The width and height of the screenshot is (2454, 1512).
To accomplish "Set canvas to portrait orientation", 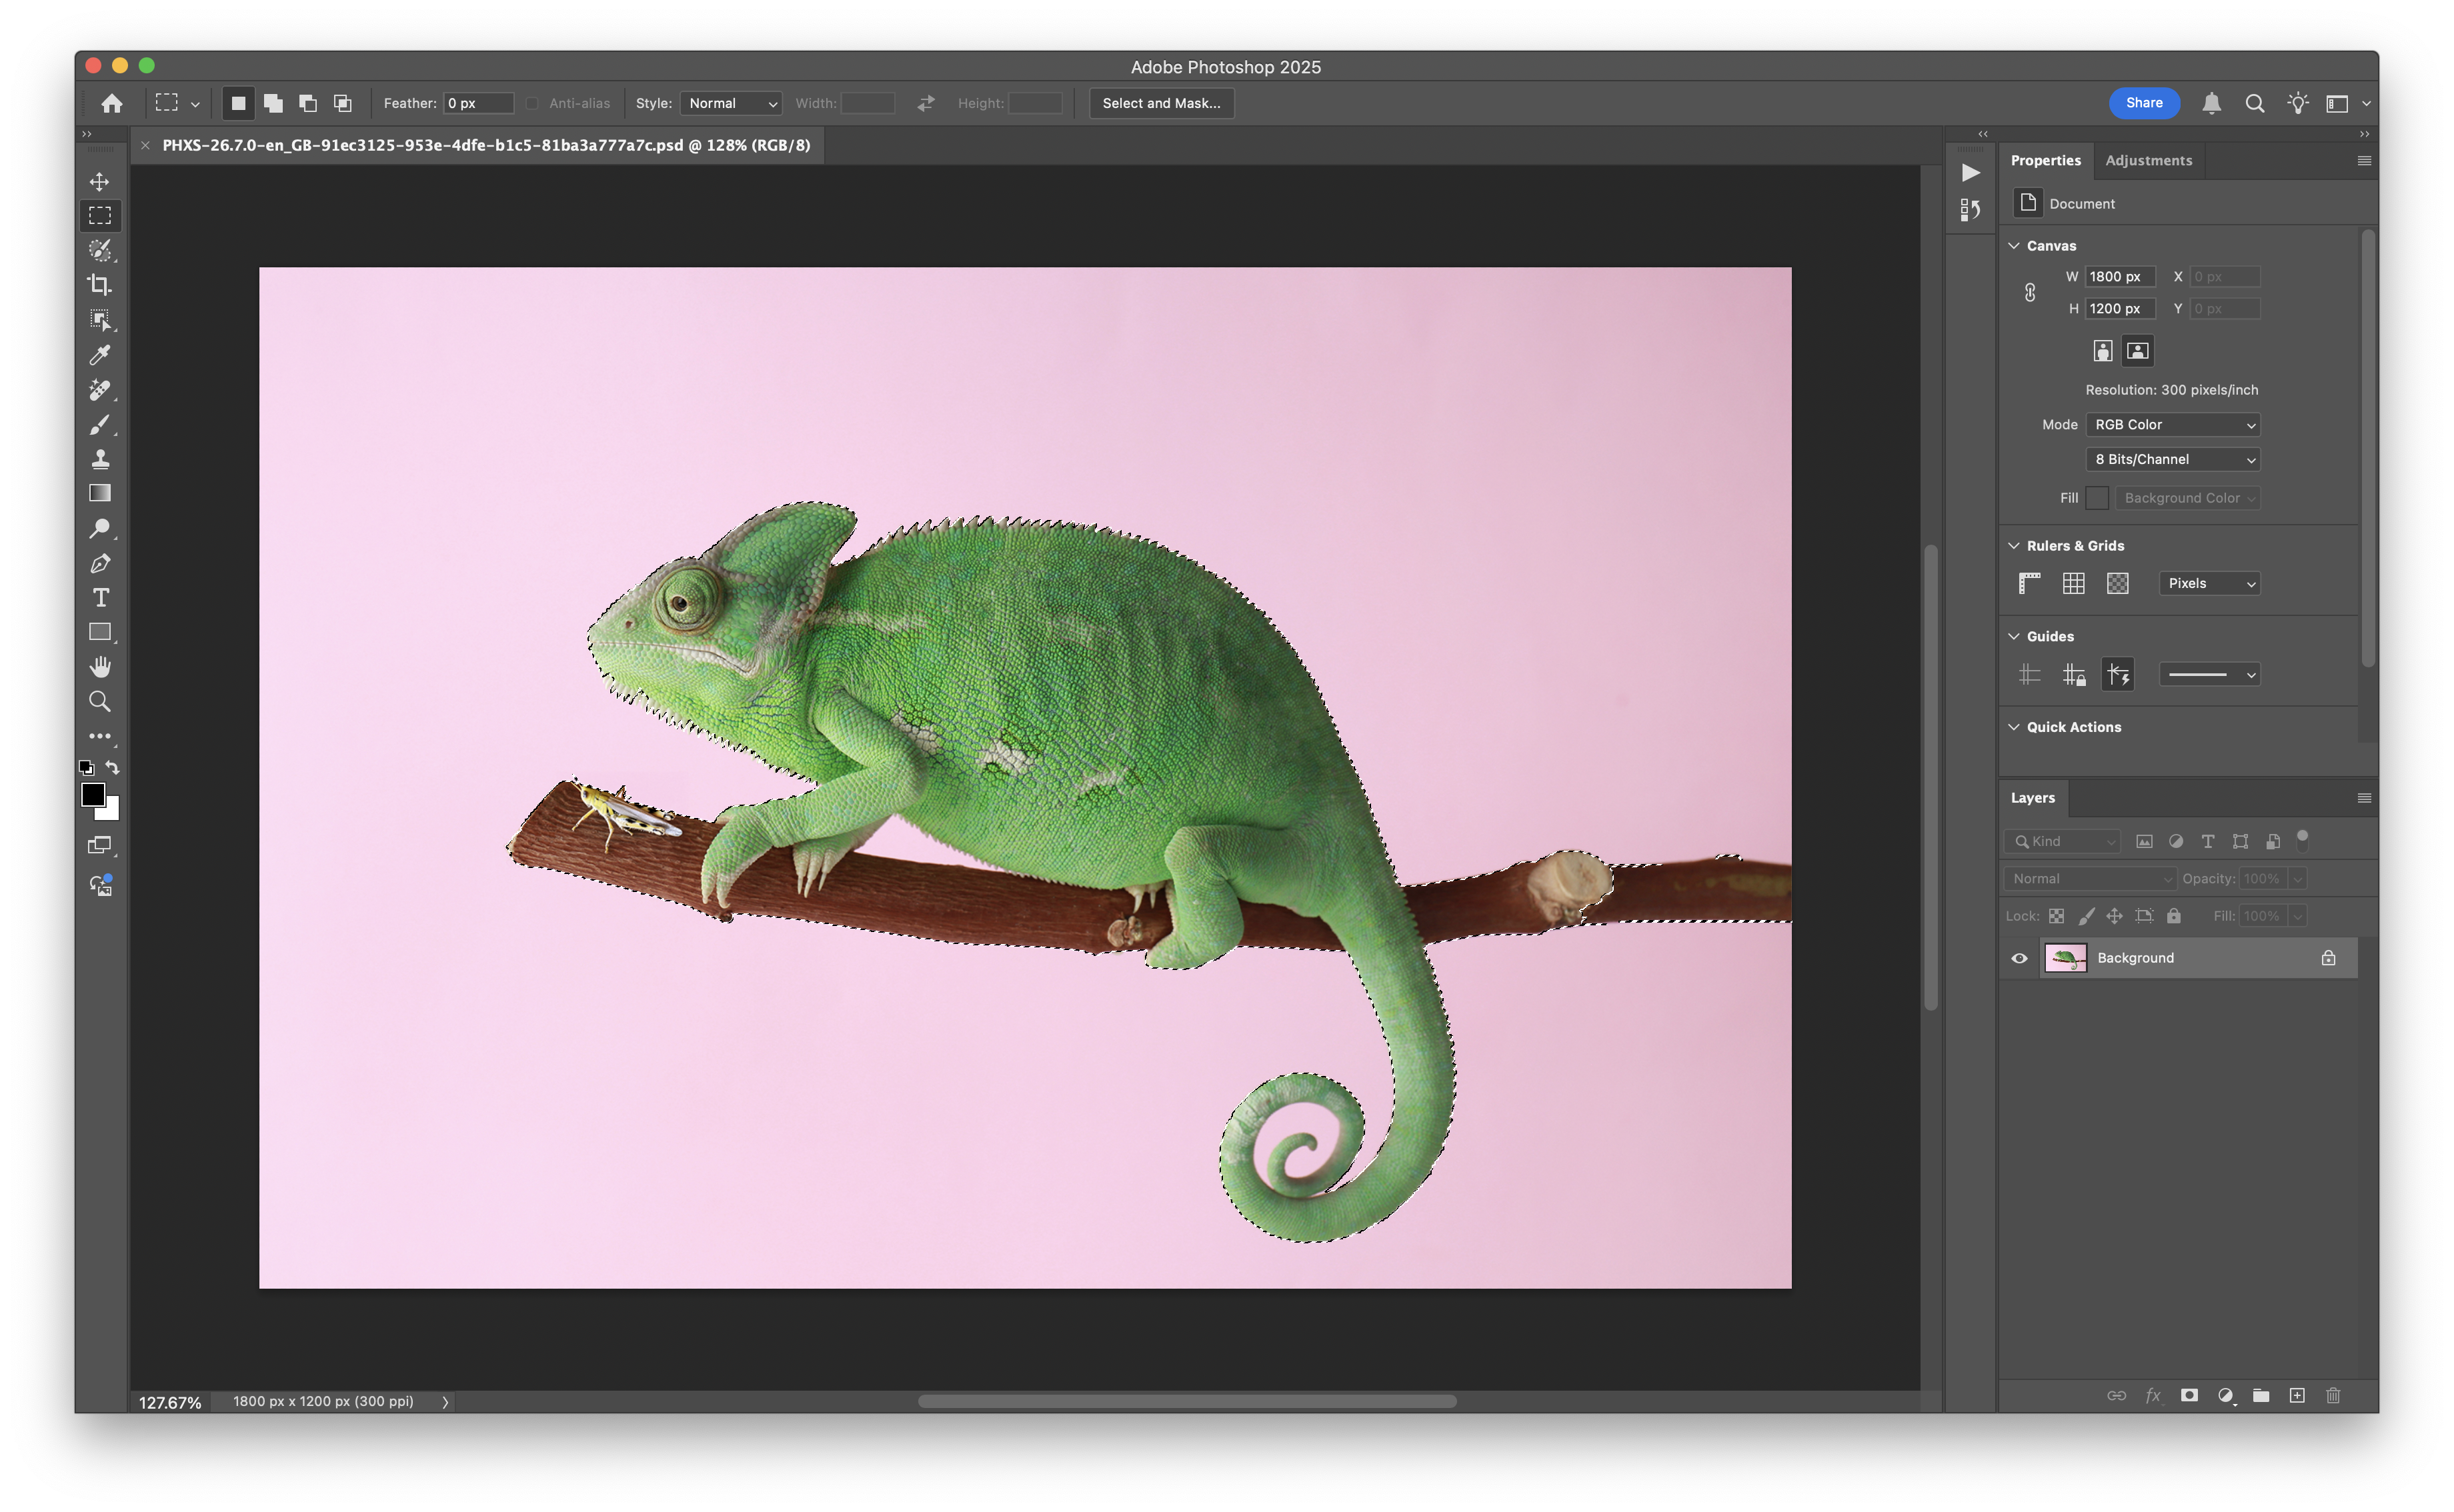I will (x=2103, y=351).
